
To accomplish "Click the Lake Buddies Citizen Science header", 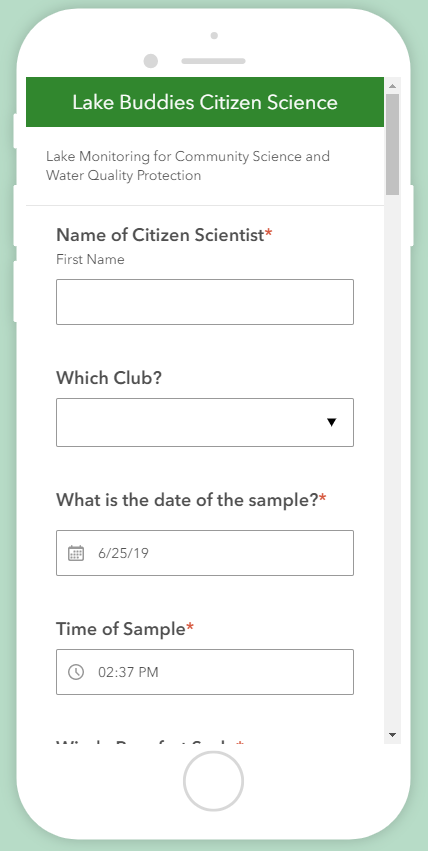I will (205, 102).
